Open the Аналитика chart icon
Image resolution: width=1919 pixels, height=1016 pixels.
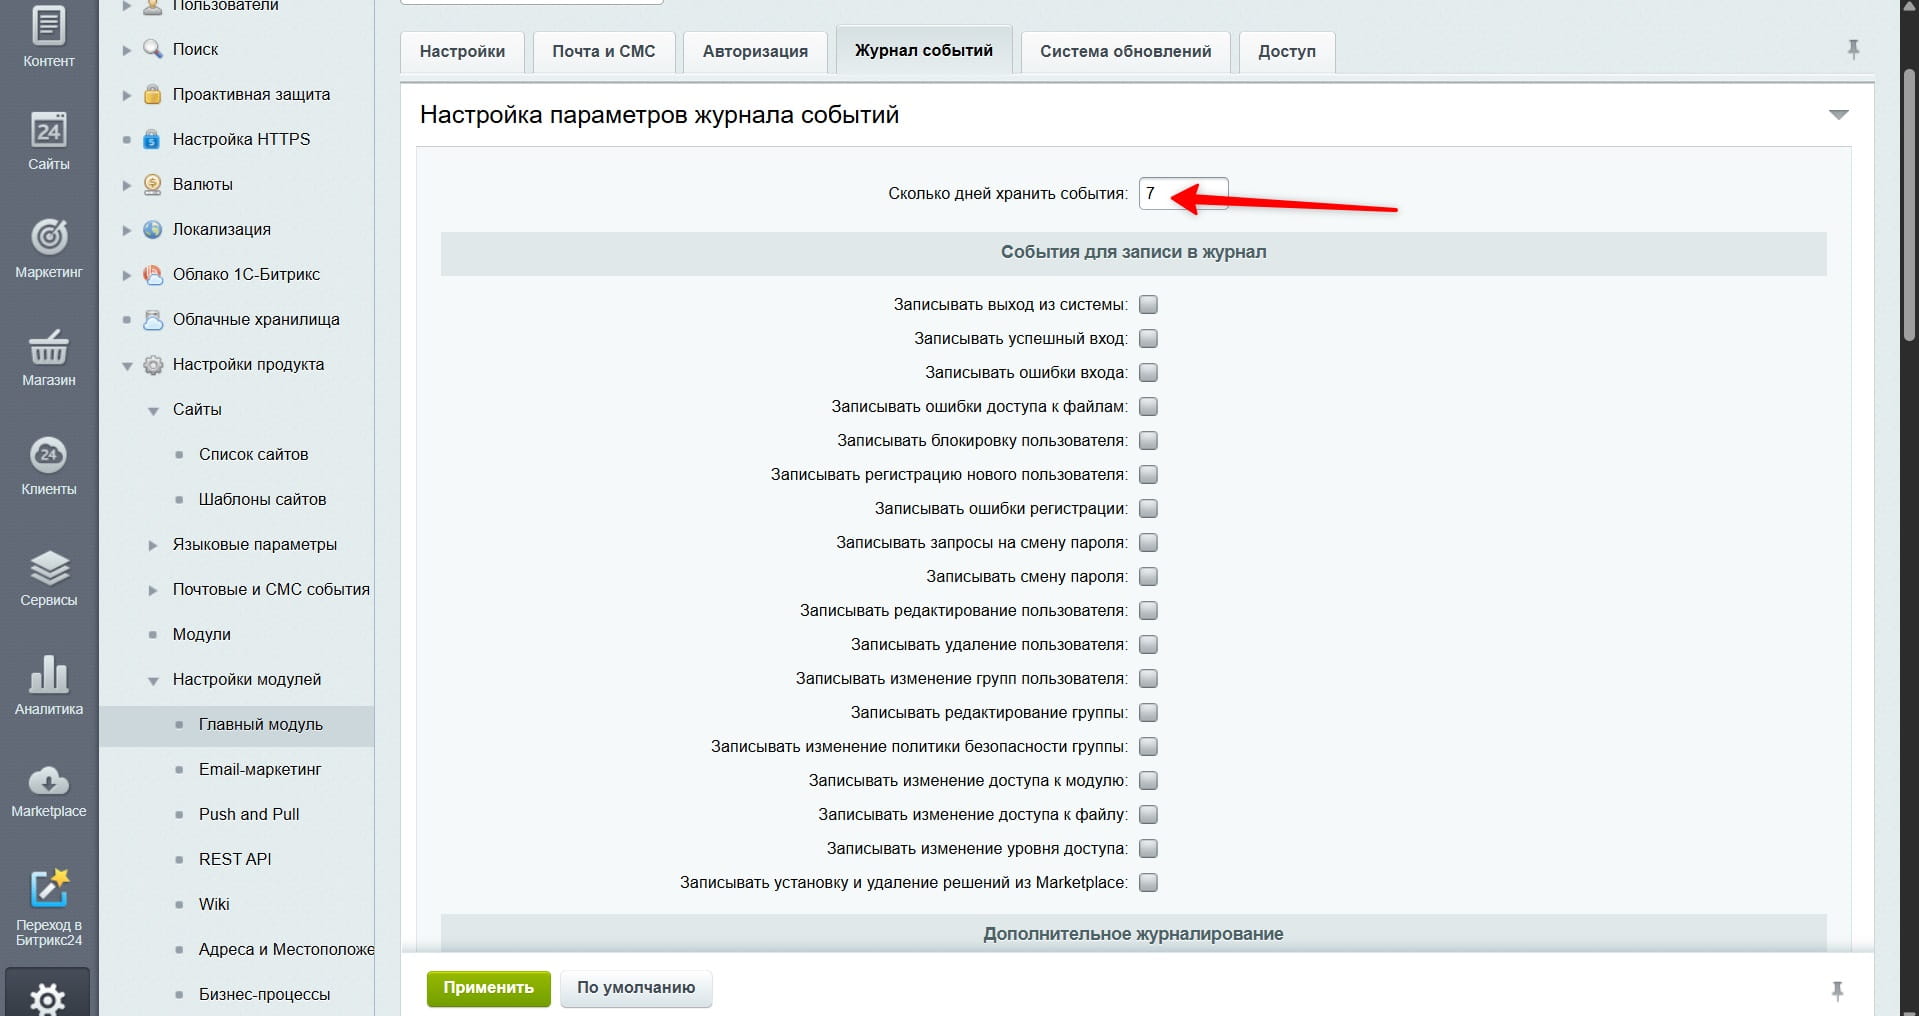click(48, 676)
